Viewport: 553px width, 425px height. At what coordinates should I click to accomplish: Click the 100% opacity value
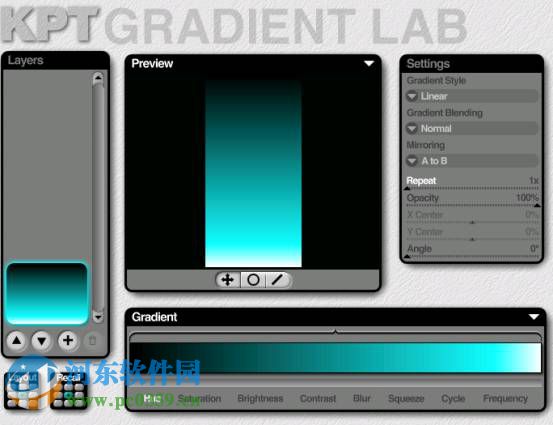click(527, 198)
